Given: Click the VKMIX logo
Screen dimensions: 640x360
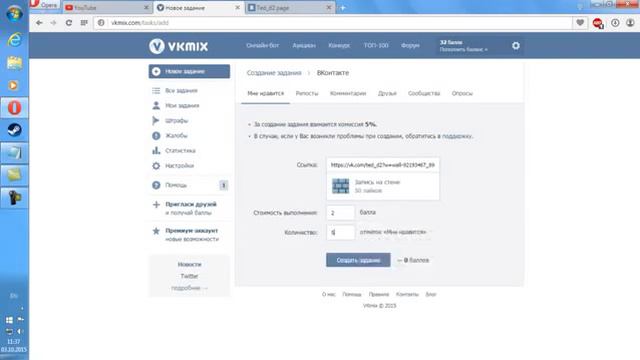Looking at the screenshot, I should 178,46.
